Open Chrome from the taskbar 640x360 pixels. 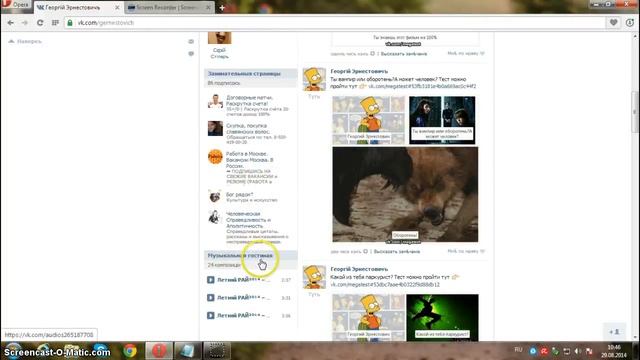click(x=130, y=351)
